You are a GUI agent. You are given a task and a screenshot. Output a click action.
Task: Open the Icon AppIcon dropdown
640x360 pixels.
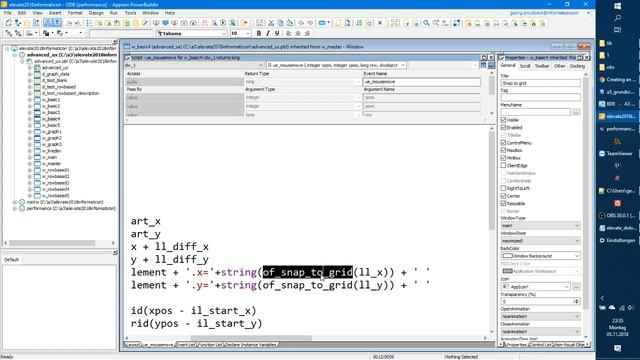click(x=566, y=287)
